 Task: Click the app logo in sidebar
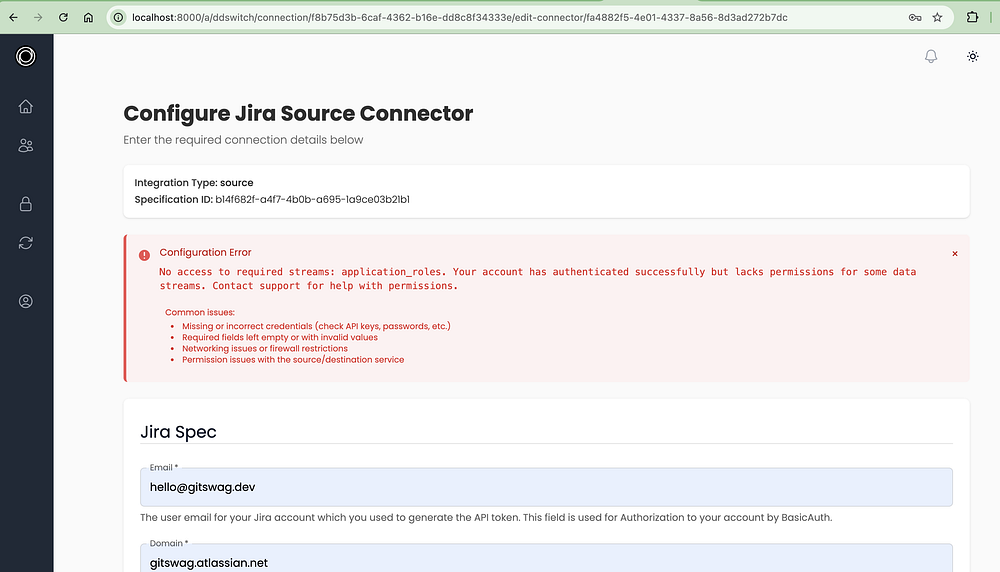click(26, 56)
